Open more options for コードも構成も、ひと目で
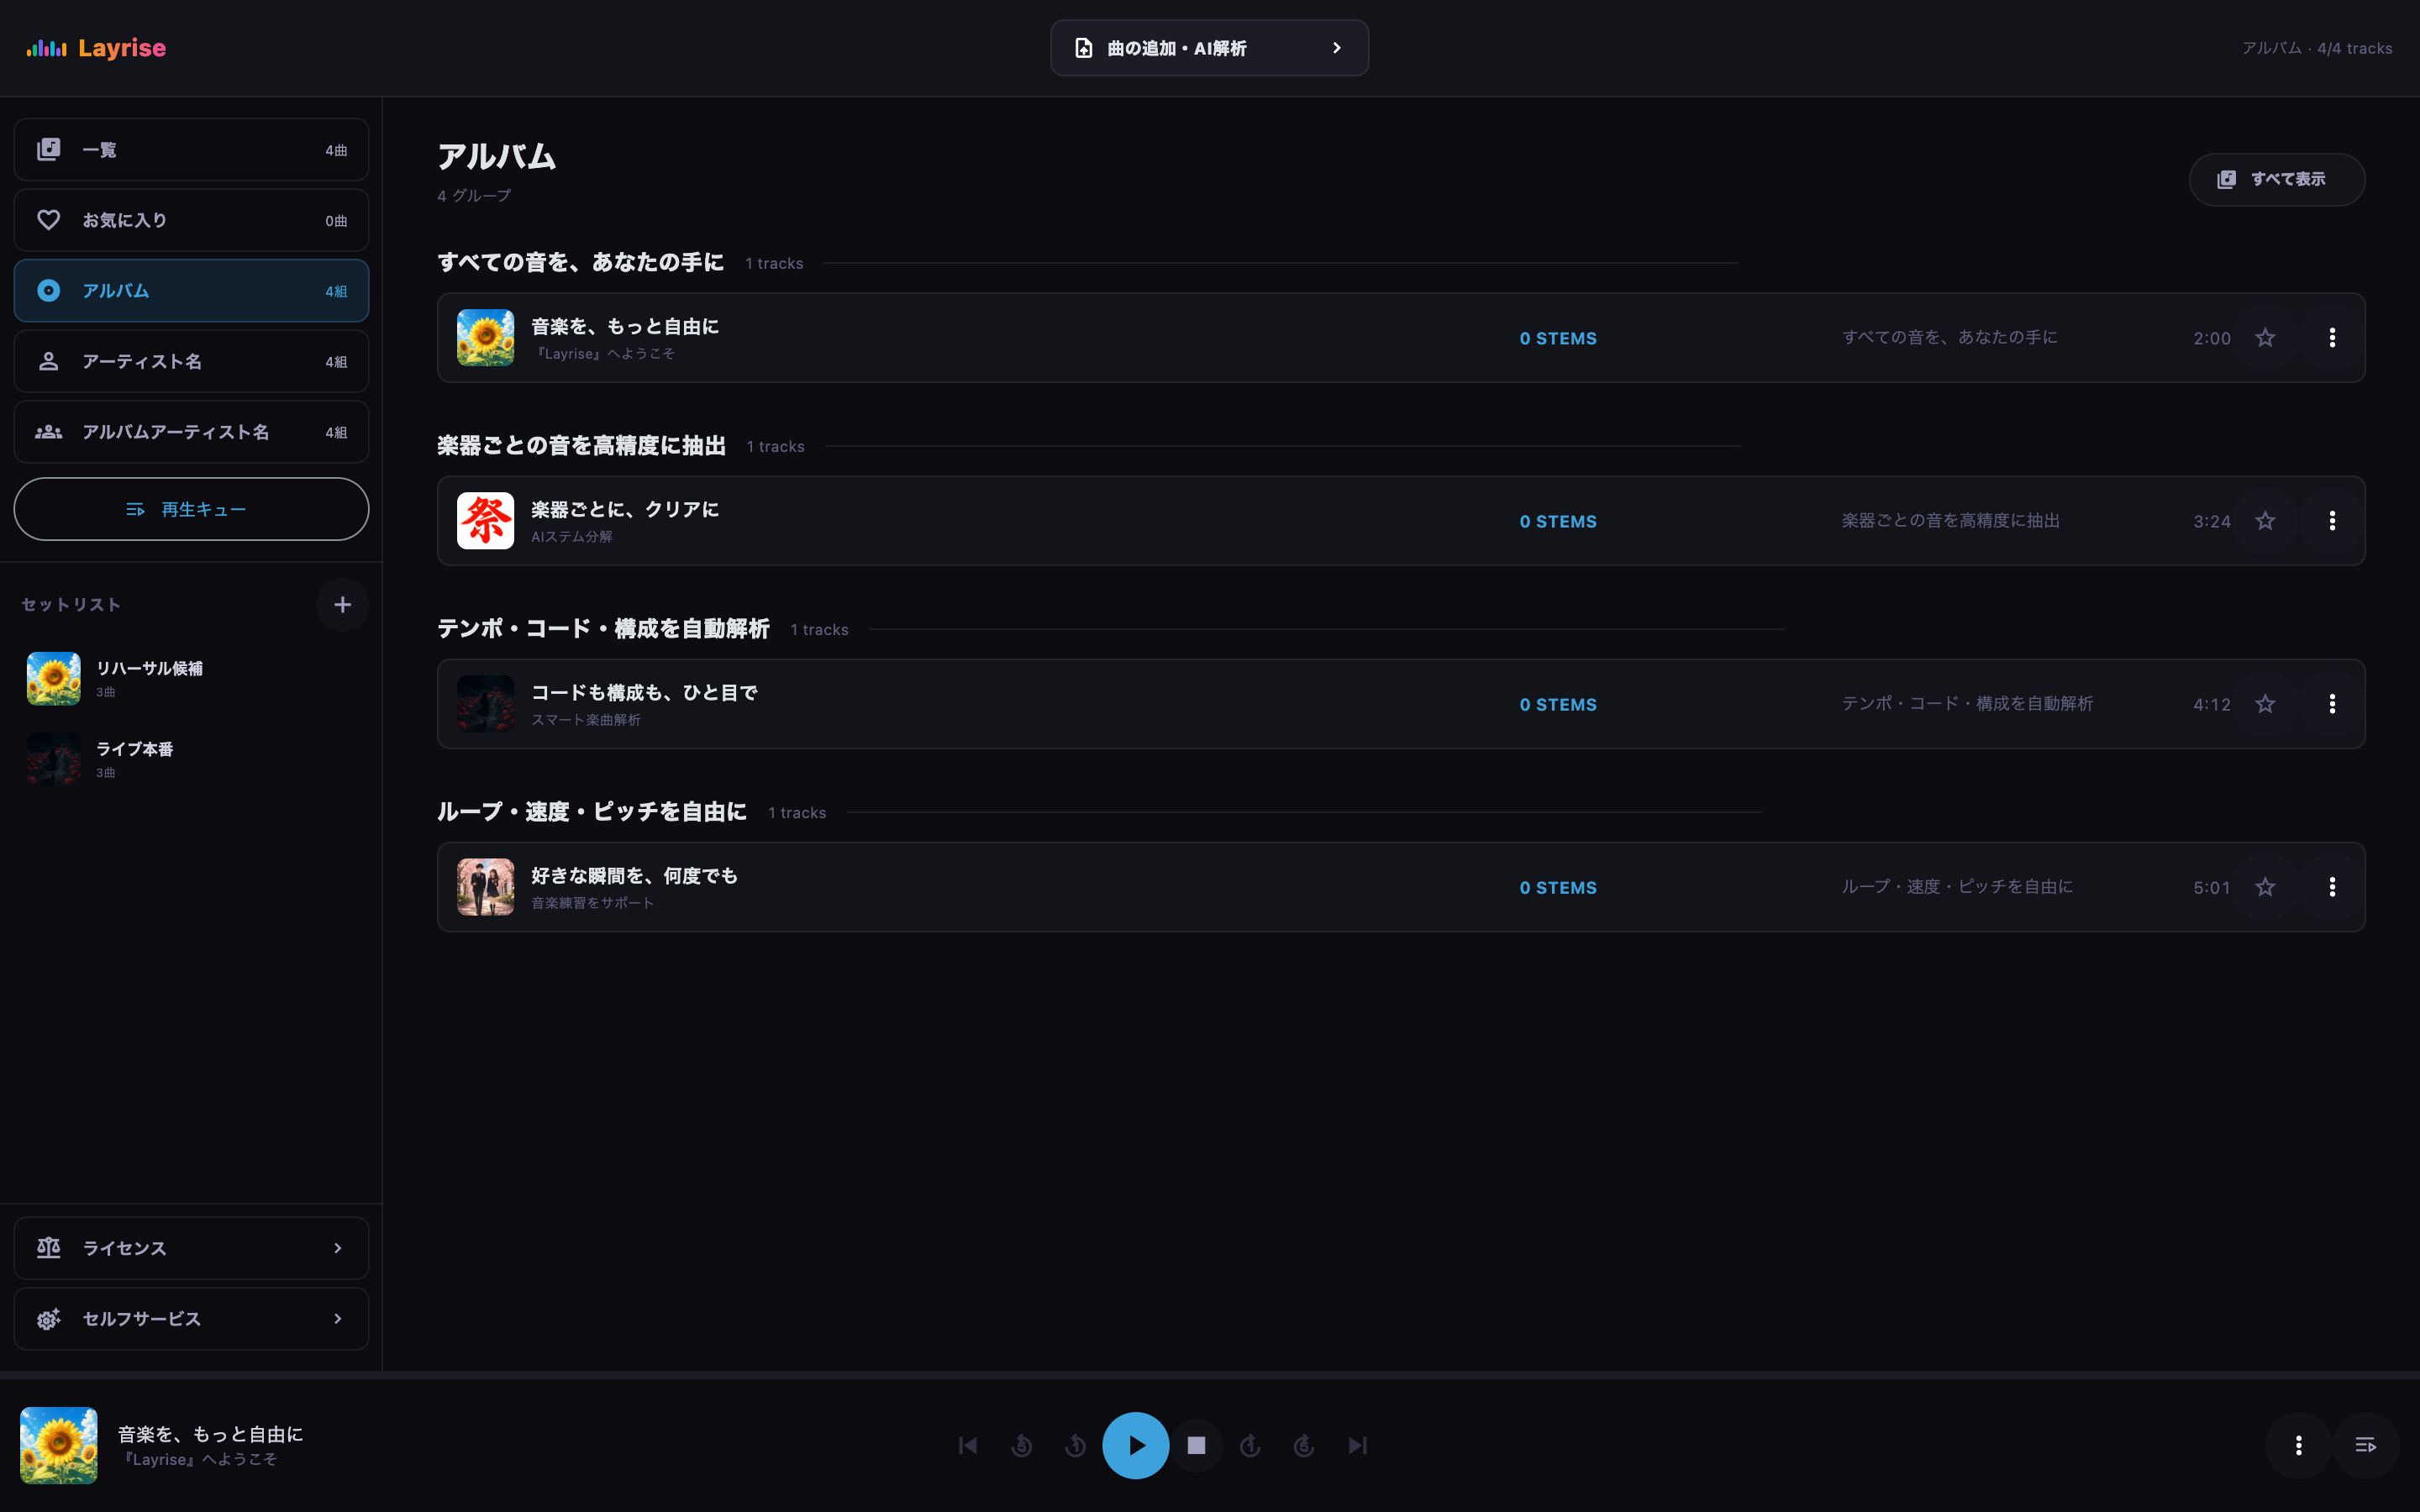Screen dimensions: 2420x1512 (x=2332, y=704)
